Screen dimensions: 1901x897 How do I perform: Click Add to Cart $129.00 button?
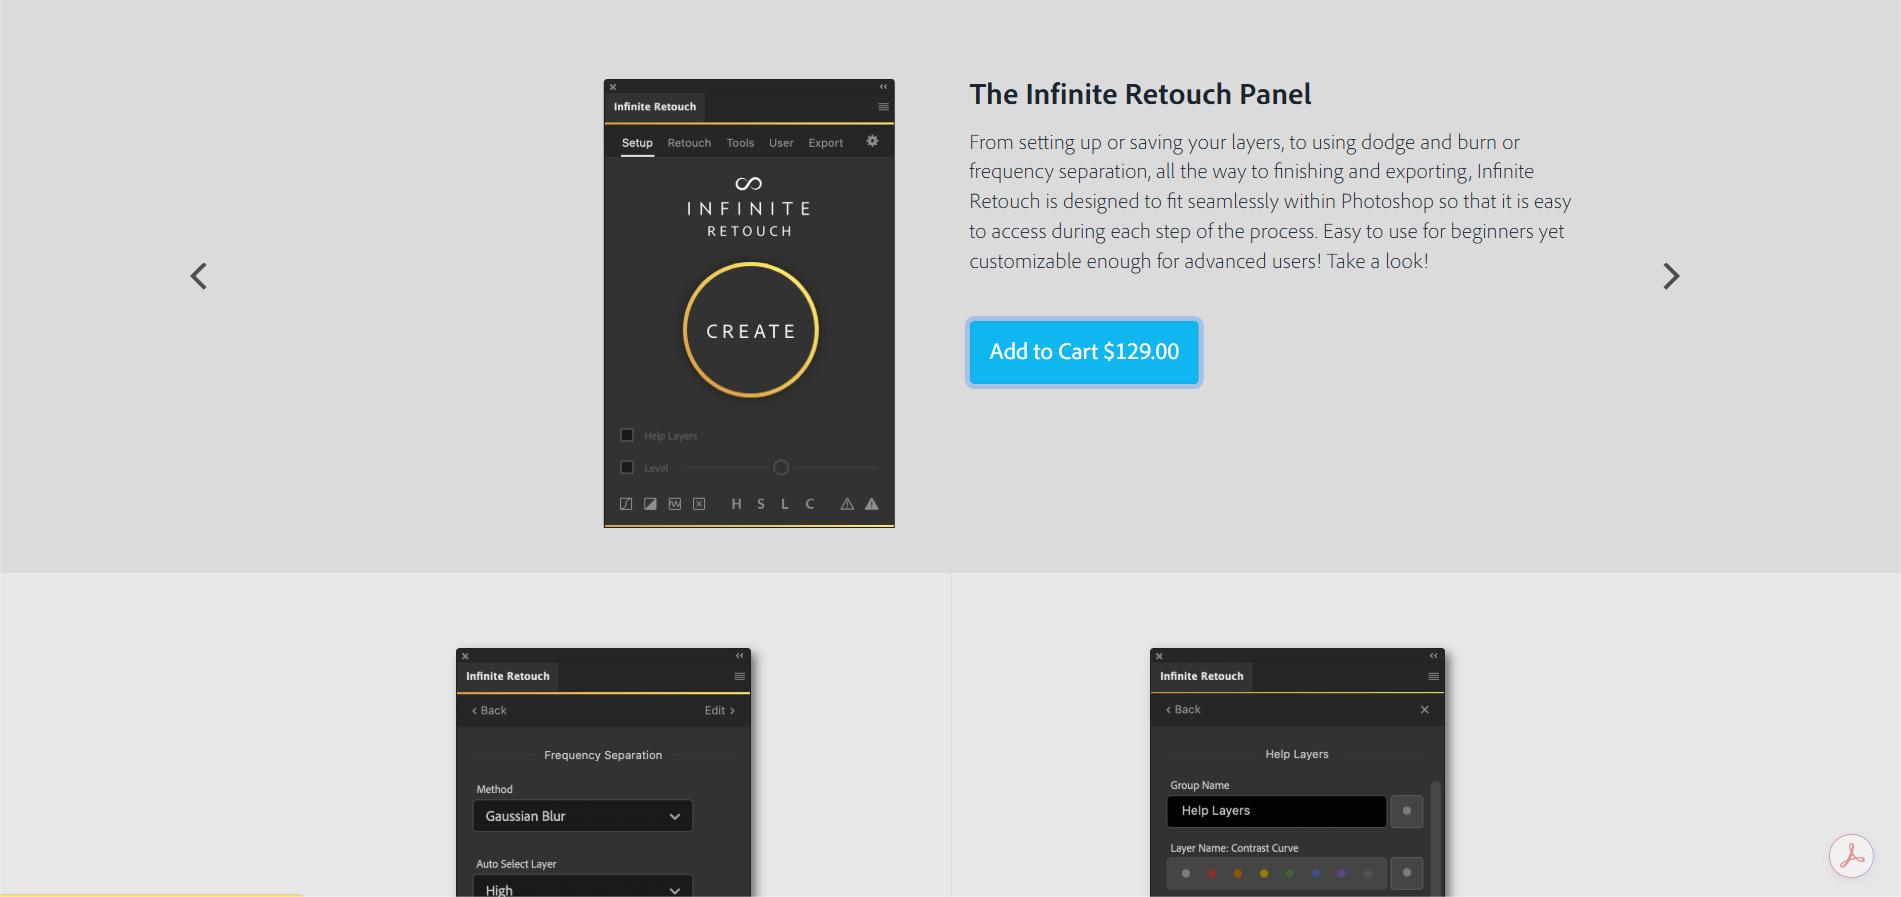1084,352
